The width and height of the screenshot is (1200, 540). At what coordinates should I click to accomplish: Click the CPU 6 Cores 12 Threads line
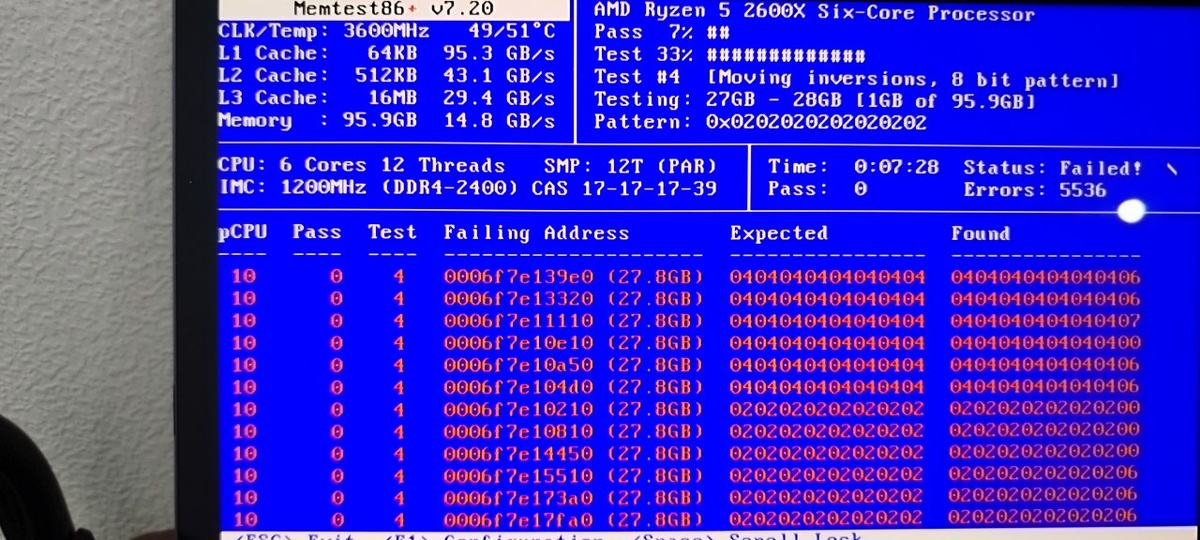click(362, 165)
